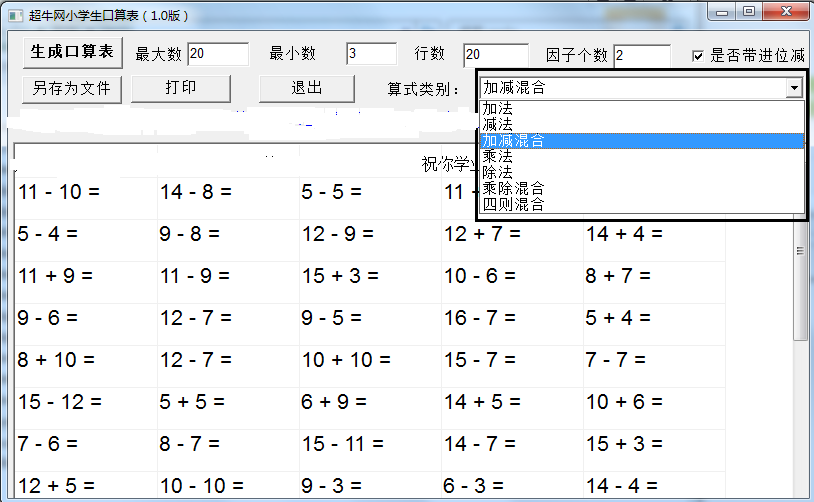Click the cell "12 + 5 ="

coord(86,486)
